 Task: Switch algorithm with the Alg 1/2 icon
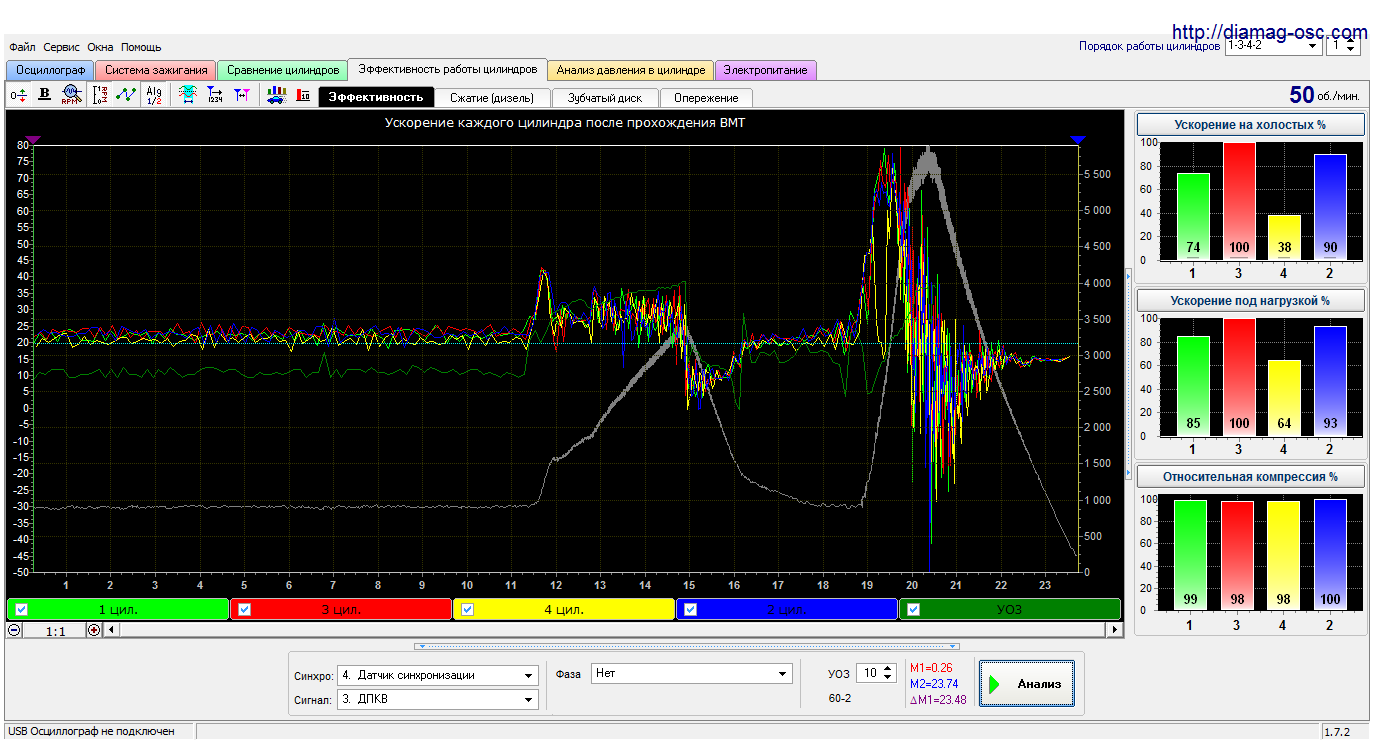[x=153, y=95]
